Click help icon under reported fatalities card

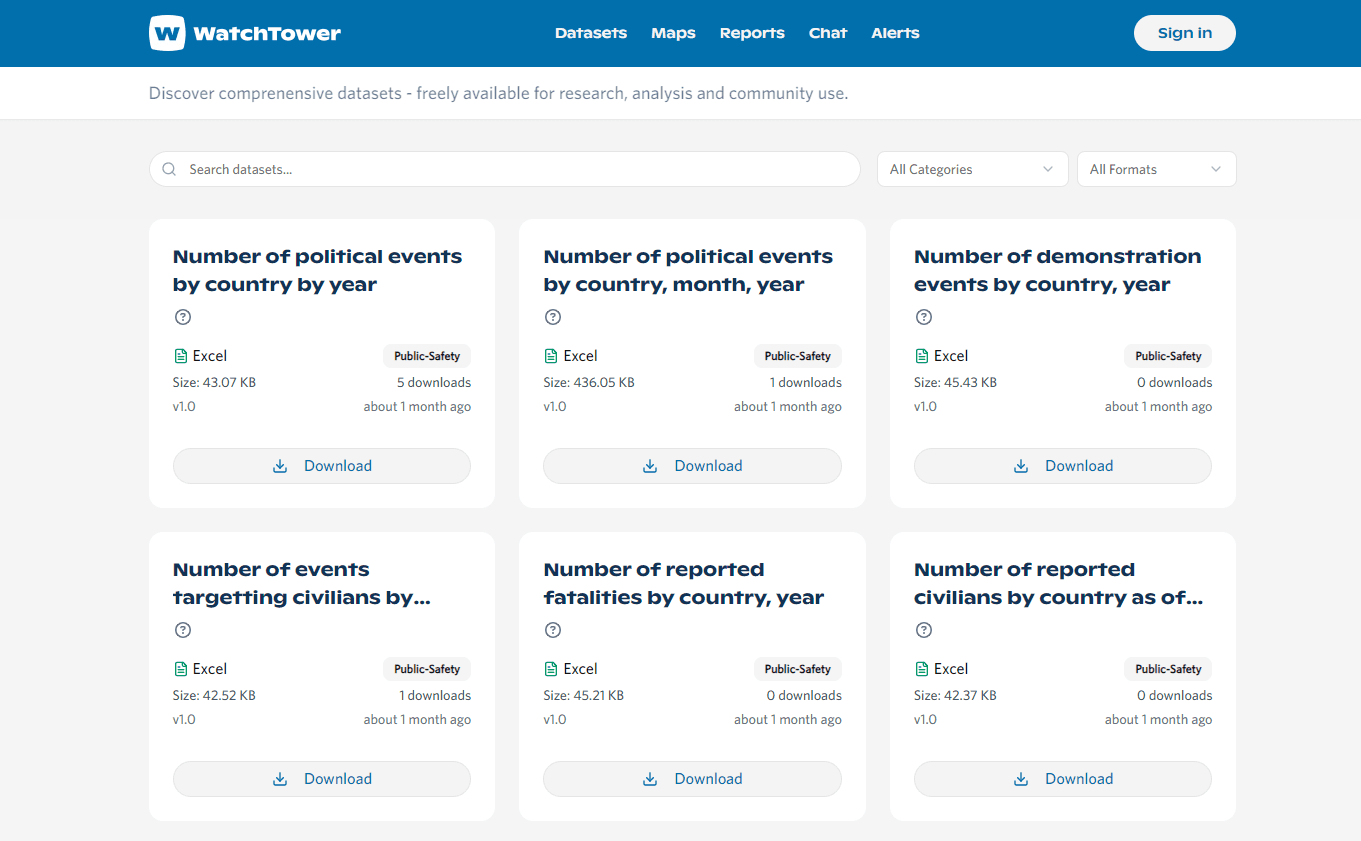tap(553, 630)
